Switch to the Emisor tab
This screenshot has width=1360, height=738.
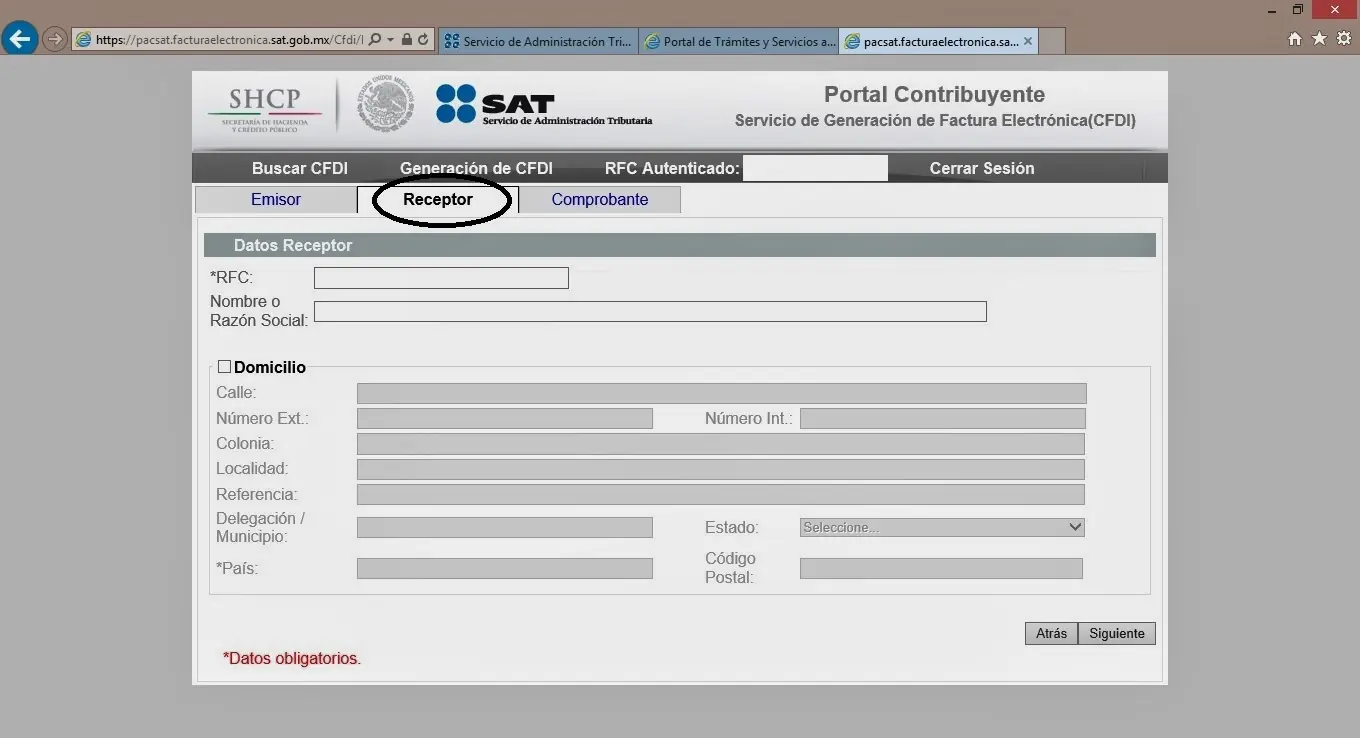point(276,199)
